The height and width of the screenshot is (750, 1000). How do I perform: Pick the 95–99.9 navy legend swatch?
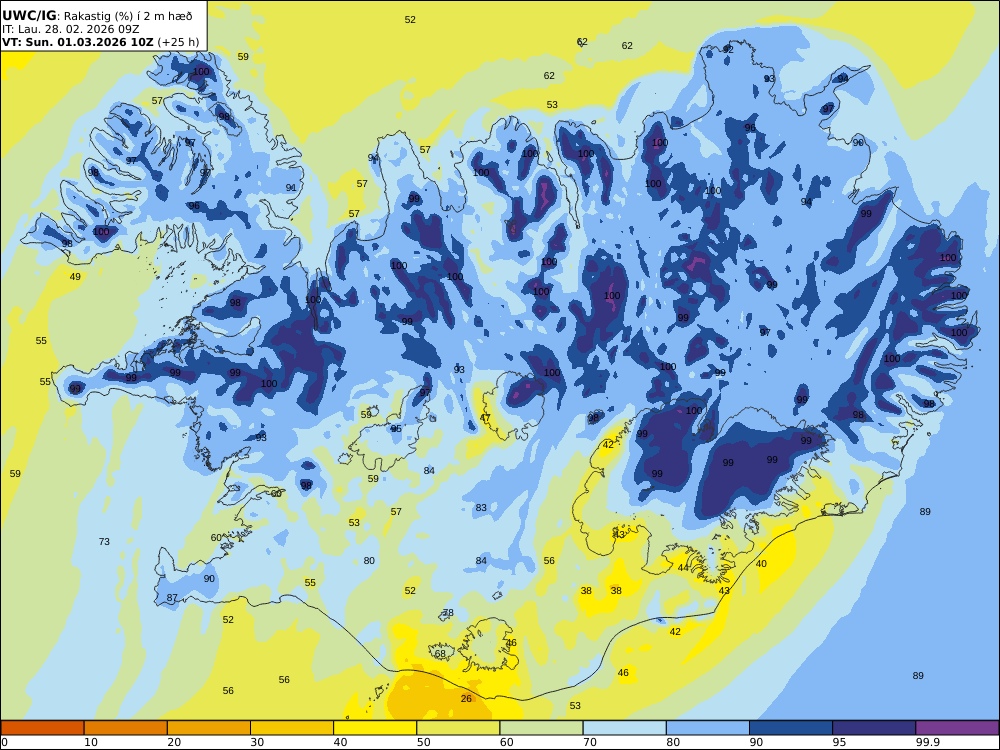pos(874,728)
